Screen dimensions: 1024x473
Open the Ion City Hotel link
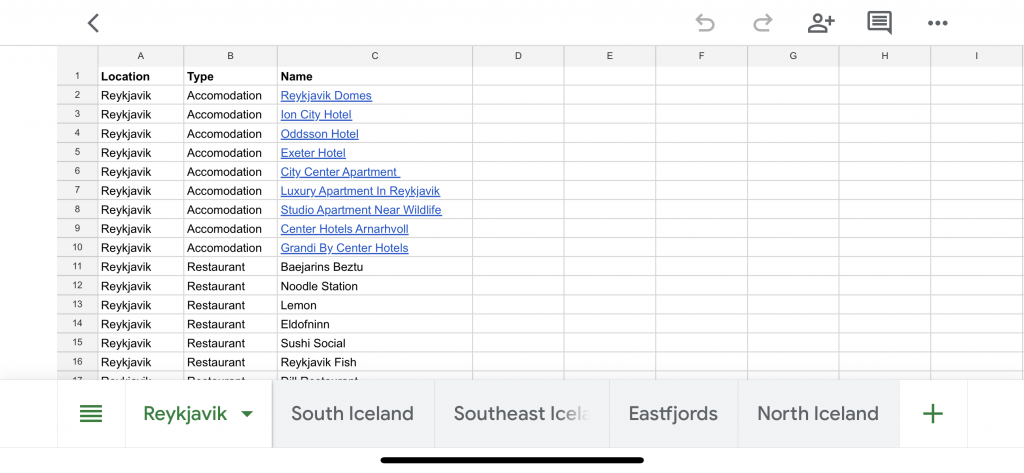tap(316, 114)
